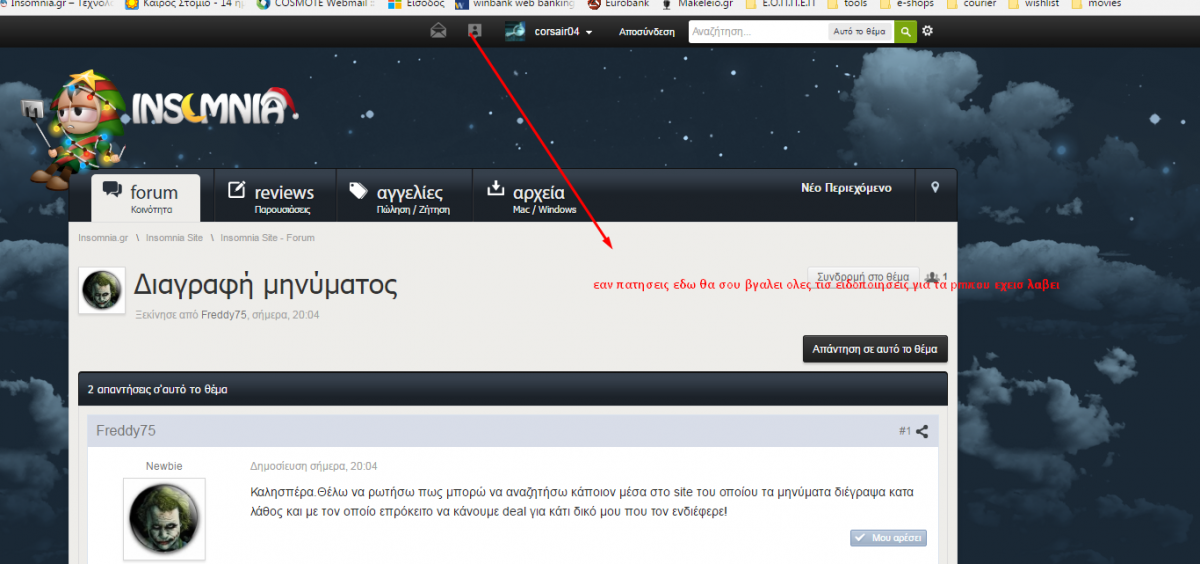This screenshot has width=1200, height=564.
Task: Go to 'Insomnia Site - Forum' breadcrumb
Action: 267,238
